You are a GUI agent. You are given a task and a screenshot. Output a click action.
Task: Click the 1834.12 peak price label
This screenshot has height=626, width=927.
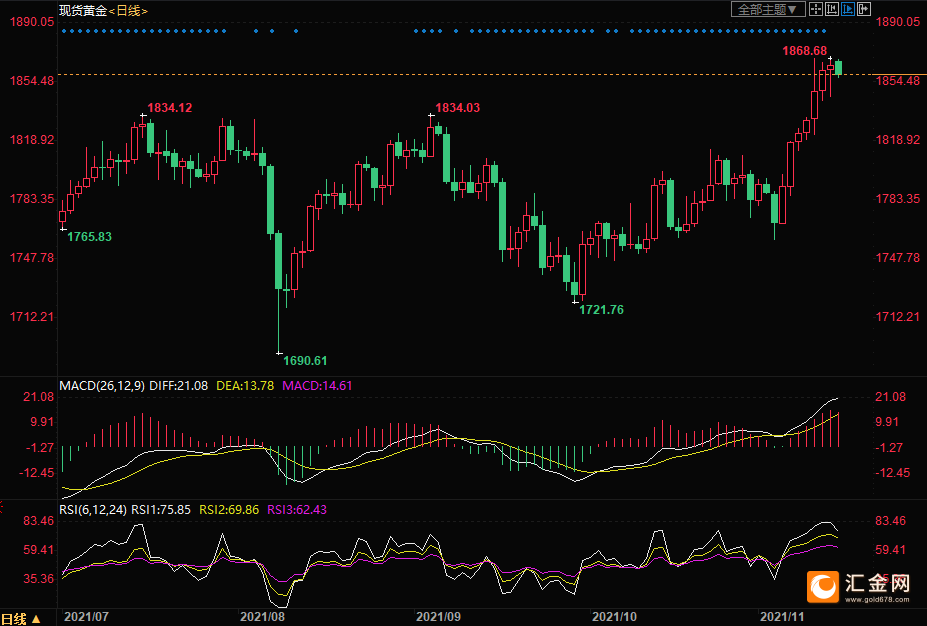point(170,107)
